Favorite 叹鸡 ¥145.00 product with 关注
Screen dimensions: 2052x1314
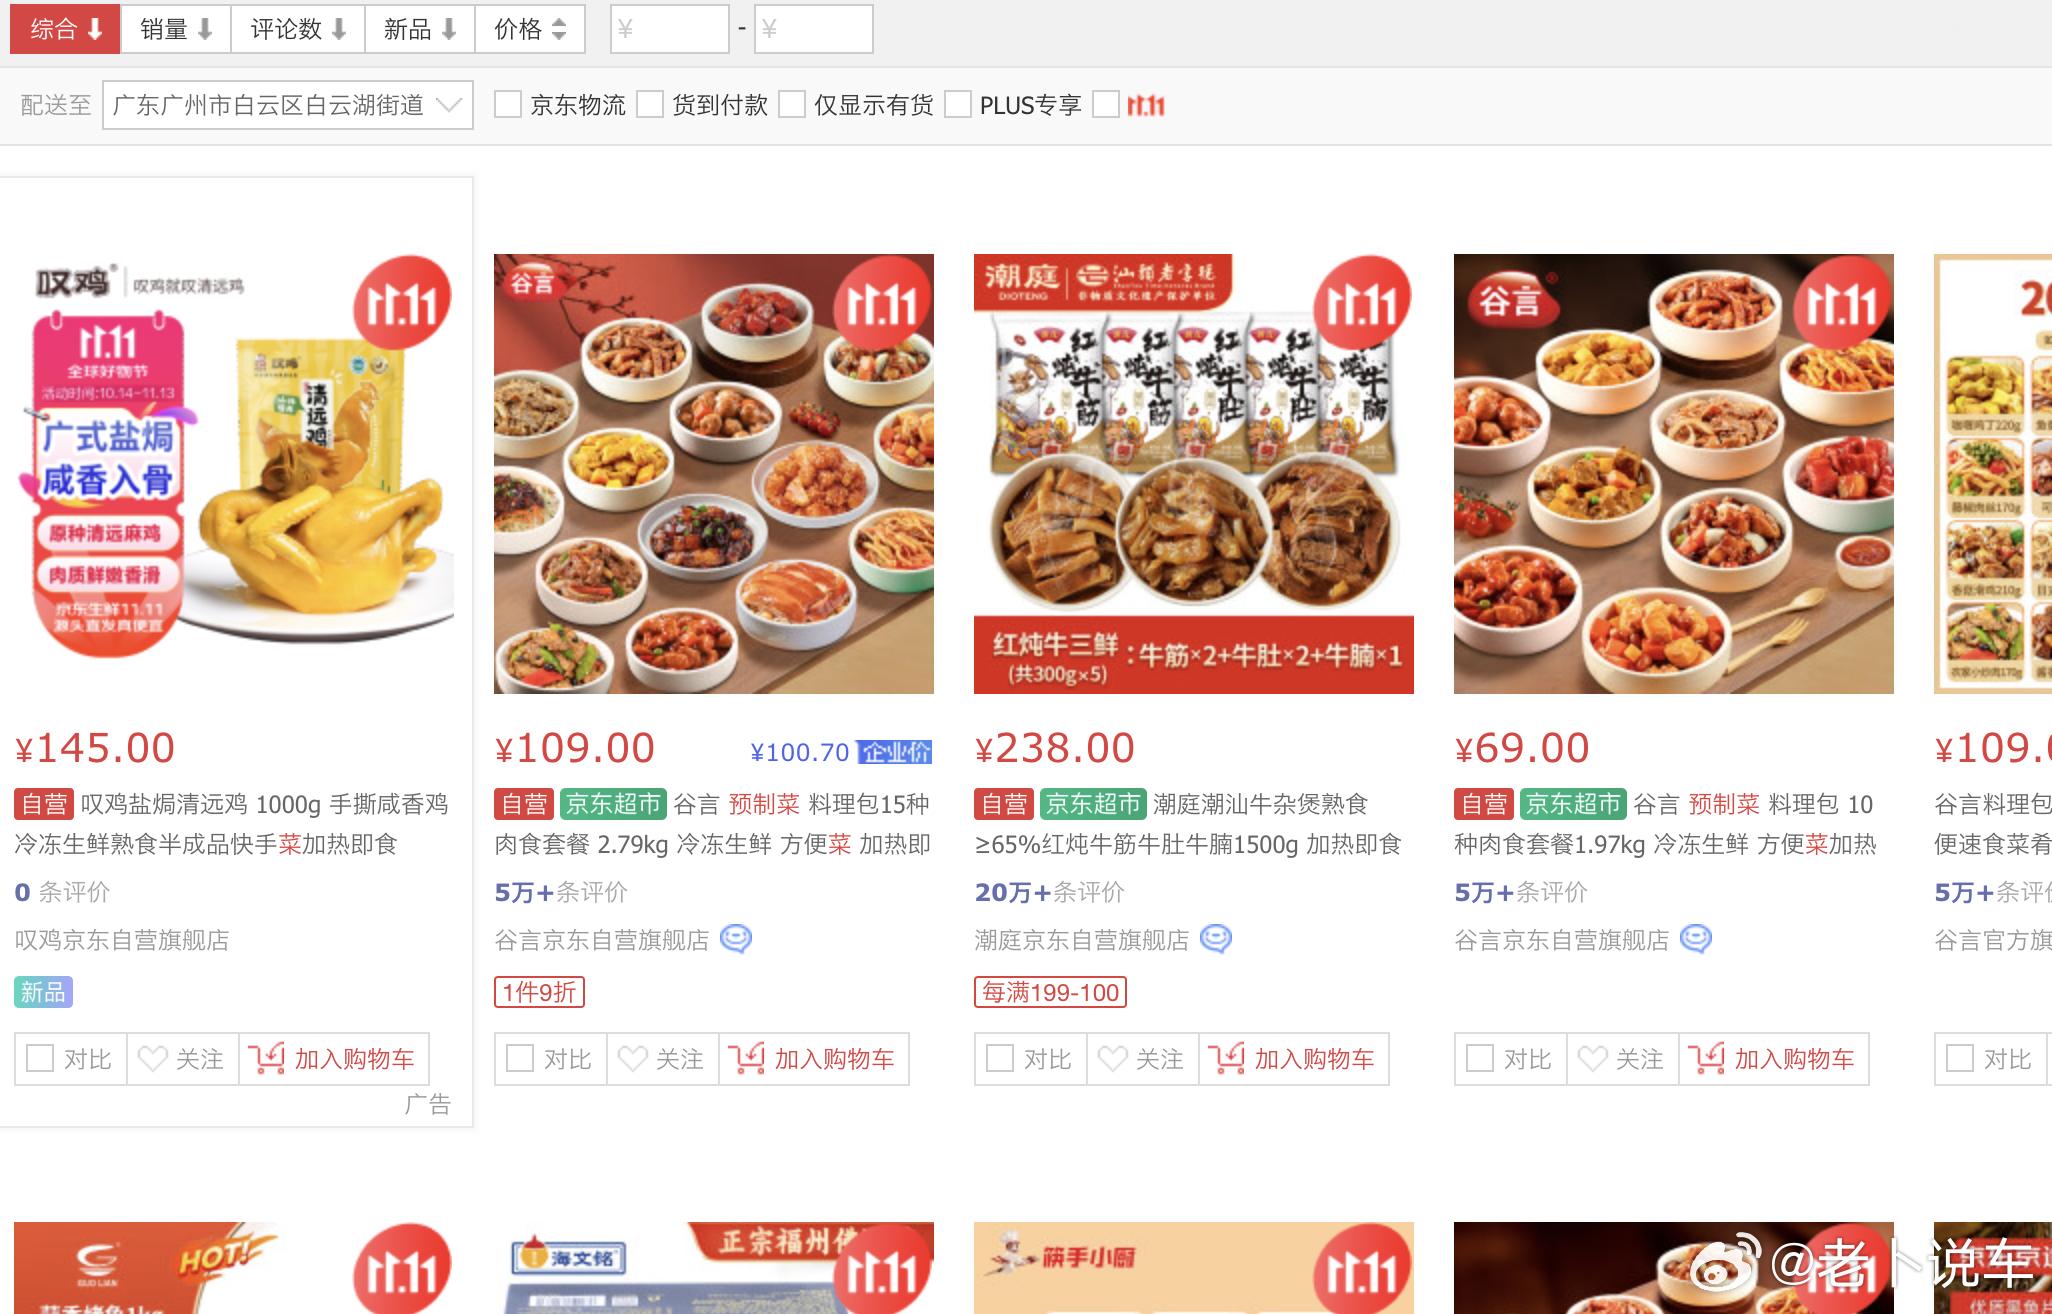coord(182,1059)
